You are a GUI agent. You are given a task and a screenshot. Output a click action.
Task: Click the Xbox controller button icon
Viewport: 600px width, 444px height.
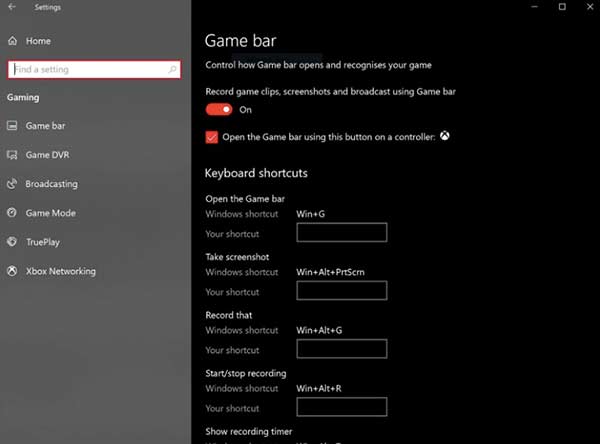point(445,136)
